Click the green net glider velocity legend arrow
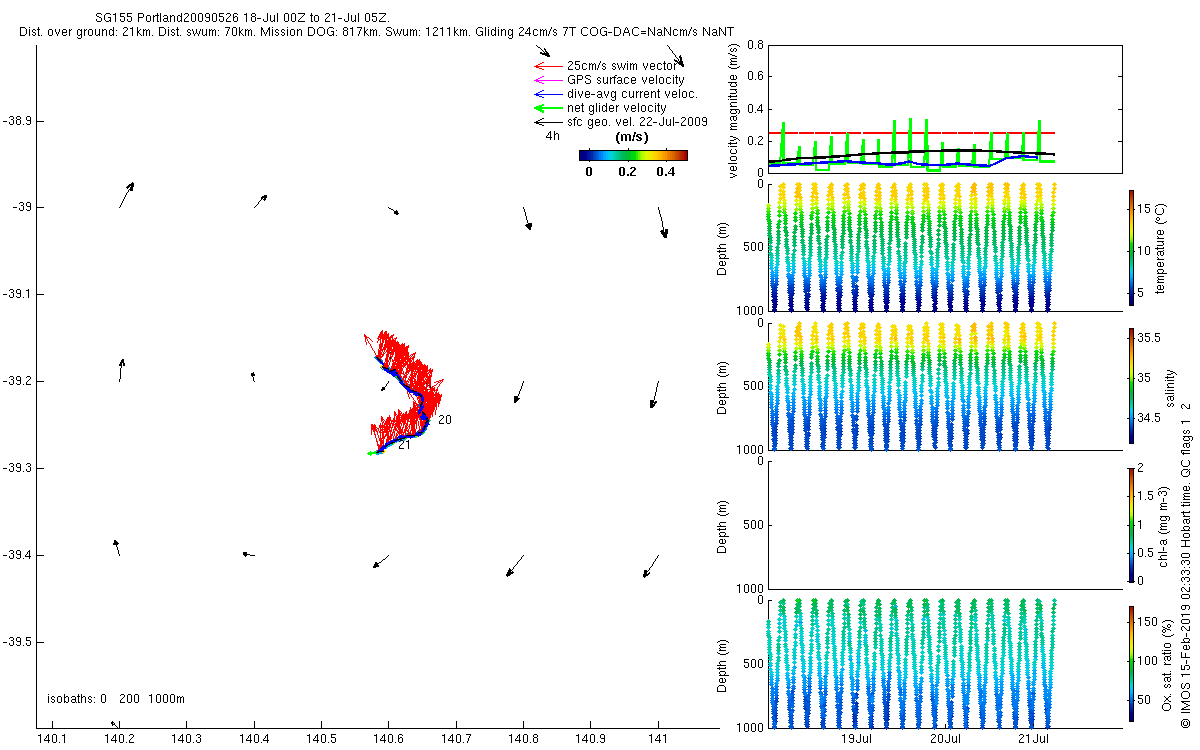The height and width of the screenshot is (750, 1200). coord(546,108)
